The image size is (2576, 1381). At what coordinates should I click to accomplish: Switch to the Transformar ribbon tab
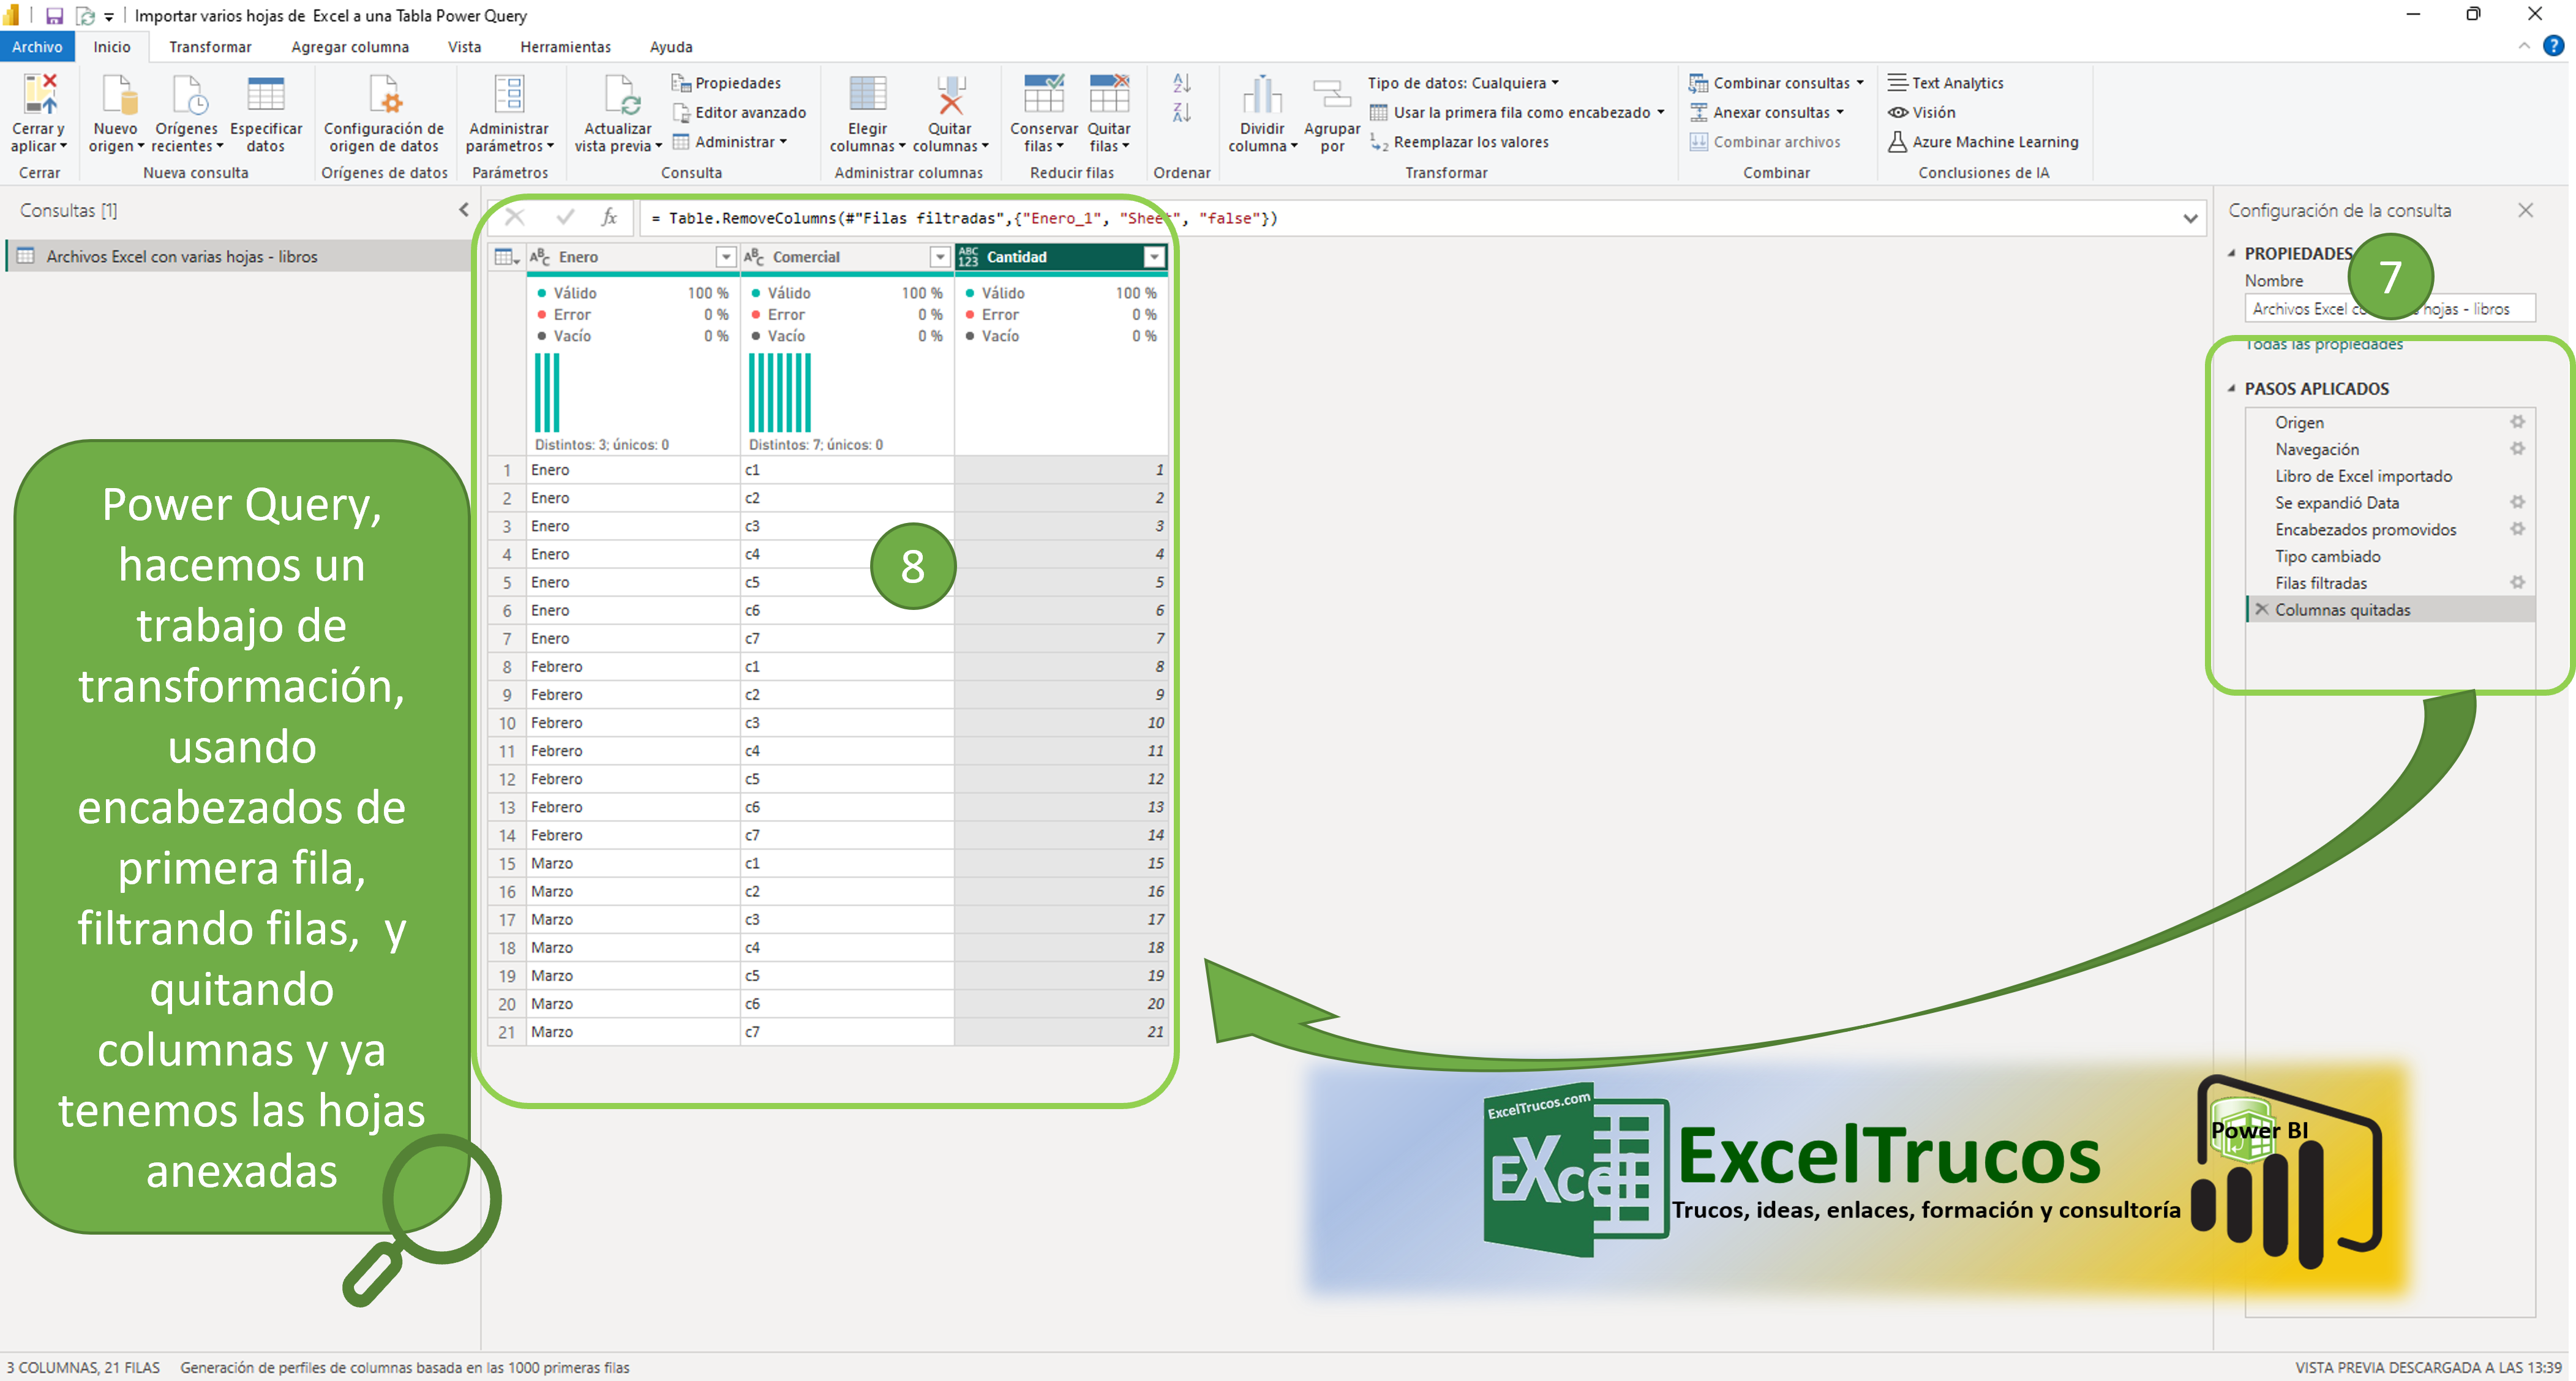(x=210, y=47)
